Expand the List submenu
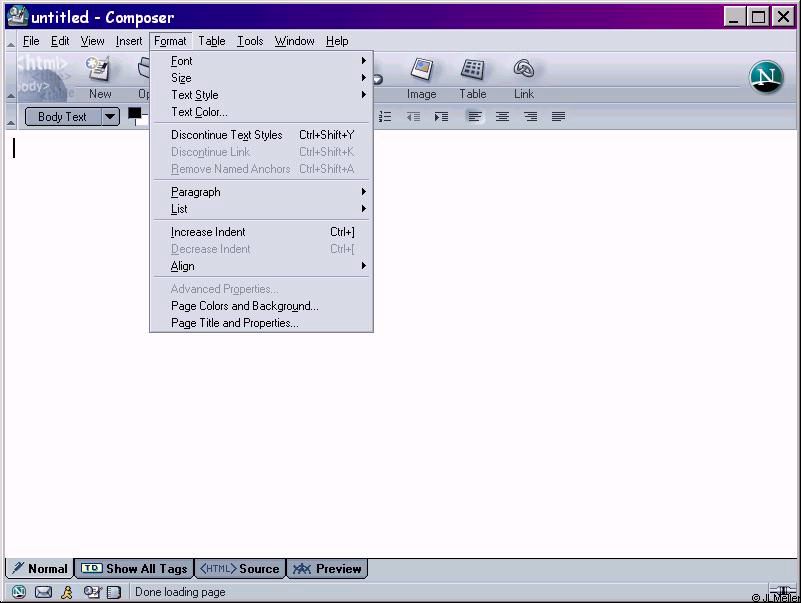This screenshot has width=801, height=603. click(x=262, y=208)
